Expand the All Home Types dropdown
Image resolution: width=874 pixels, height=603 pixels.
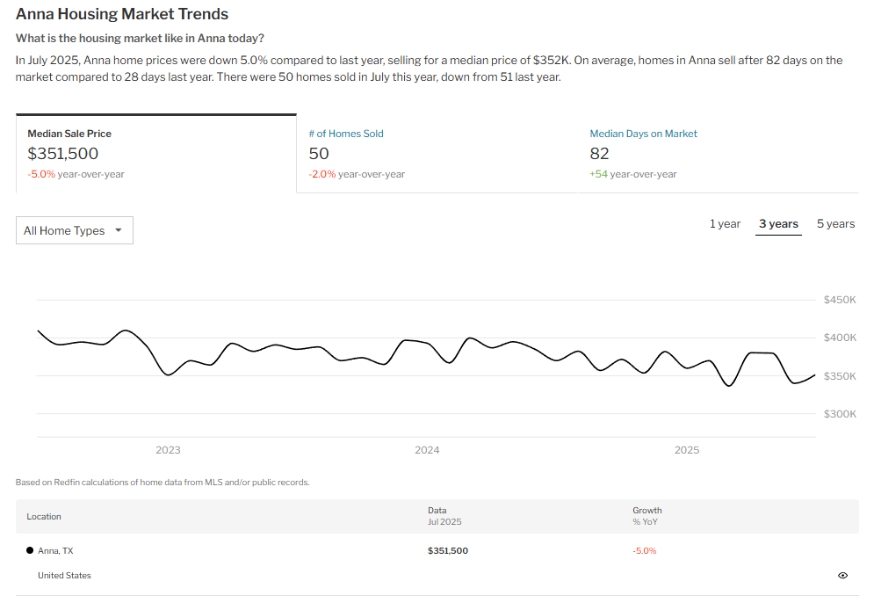pyautogui.click(x=74, y=231)
